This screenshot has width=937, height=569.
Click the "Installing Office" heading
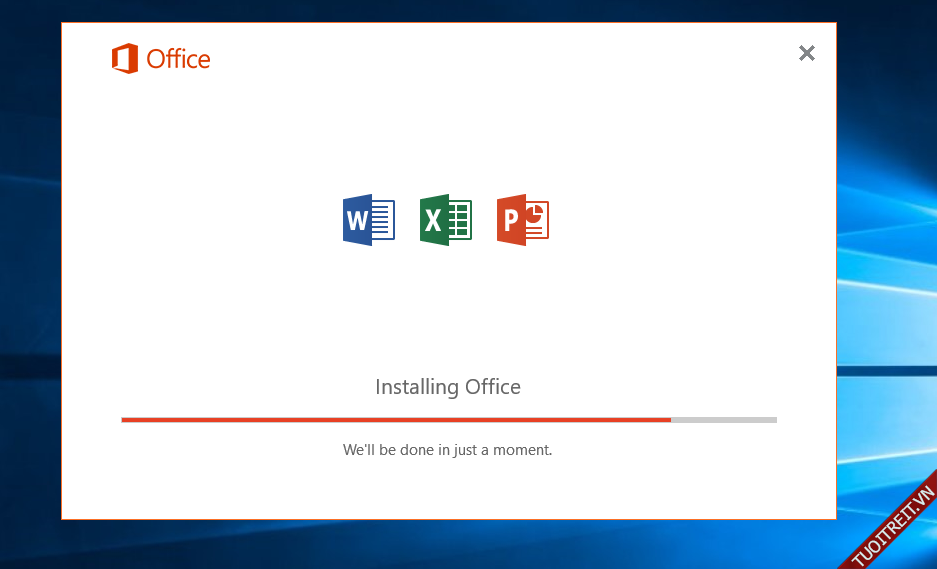(448, 387)
